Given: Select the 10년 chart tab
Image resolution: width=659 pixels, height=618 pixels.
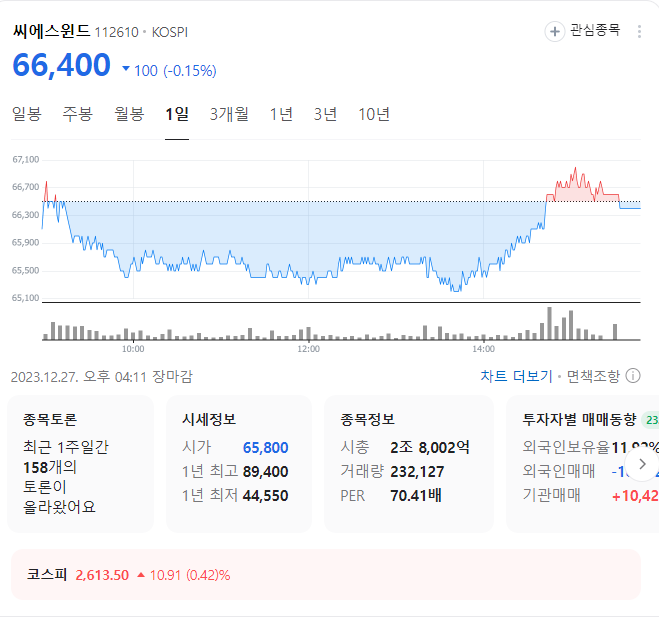Looking at the screenshot, I should click(374, 114).
